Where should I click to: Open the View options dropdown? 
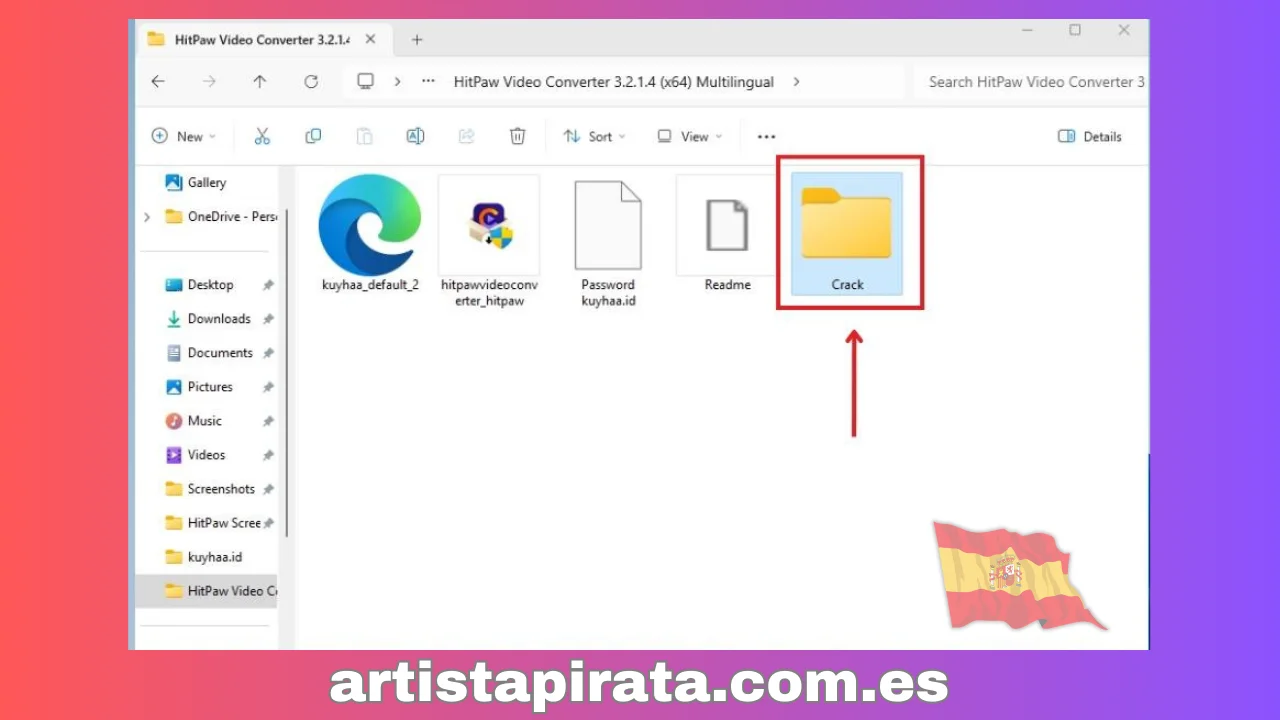point(689,136)
